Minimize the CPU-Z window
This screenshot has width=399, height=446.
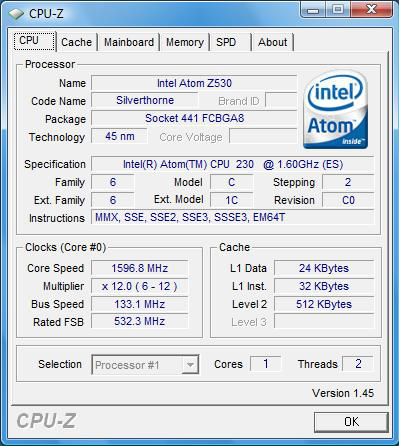coord(313,10)
